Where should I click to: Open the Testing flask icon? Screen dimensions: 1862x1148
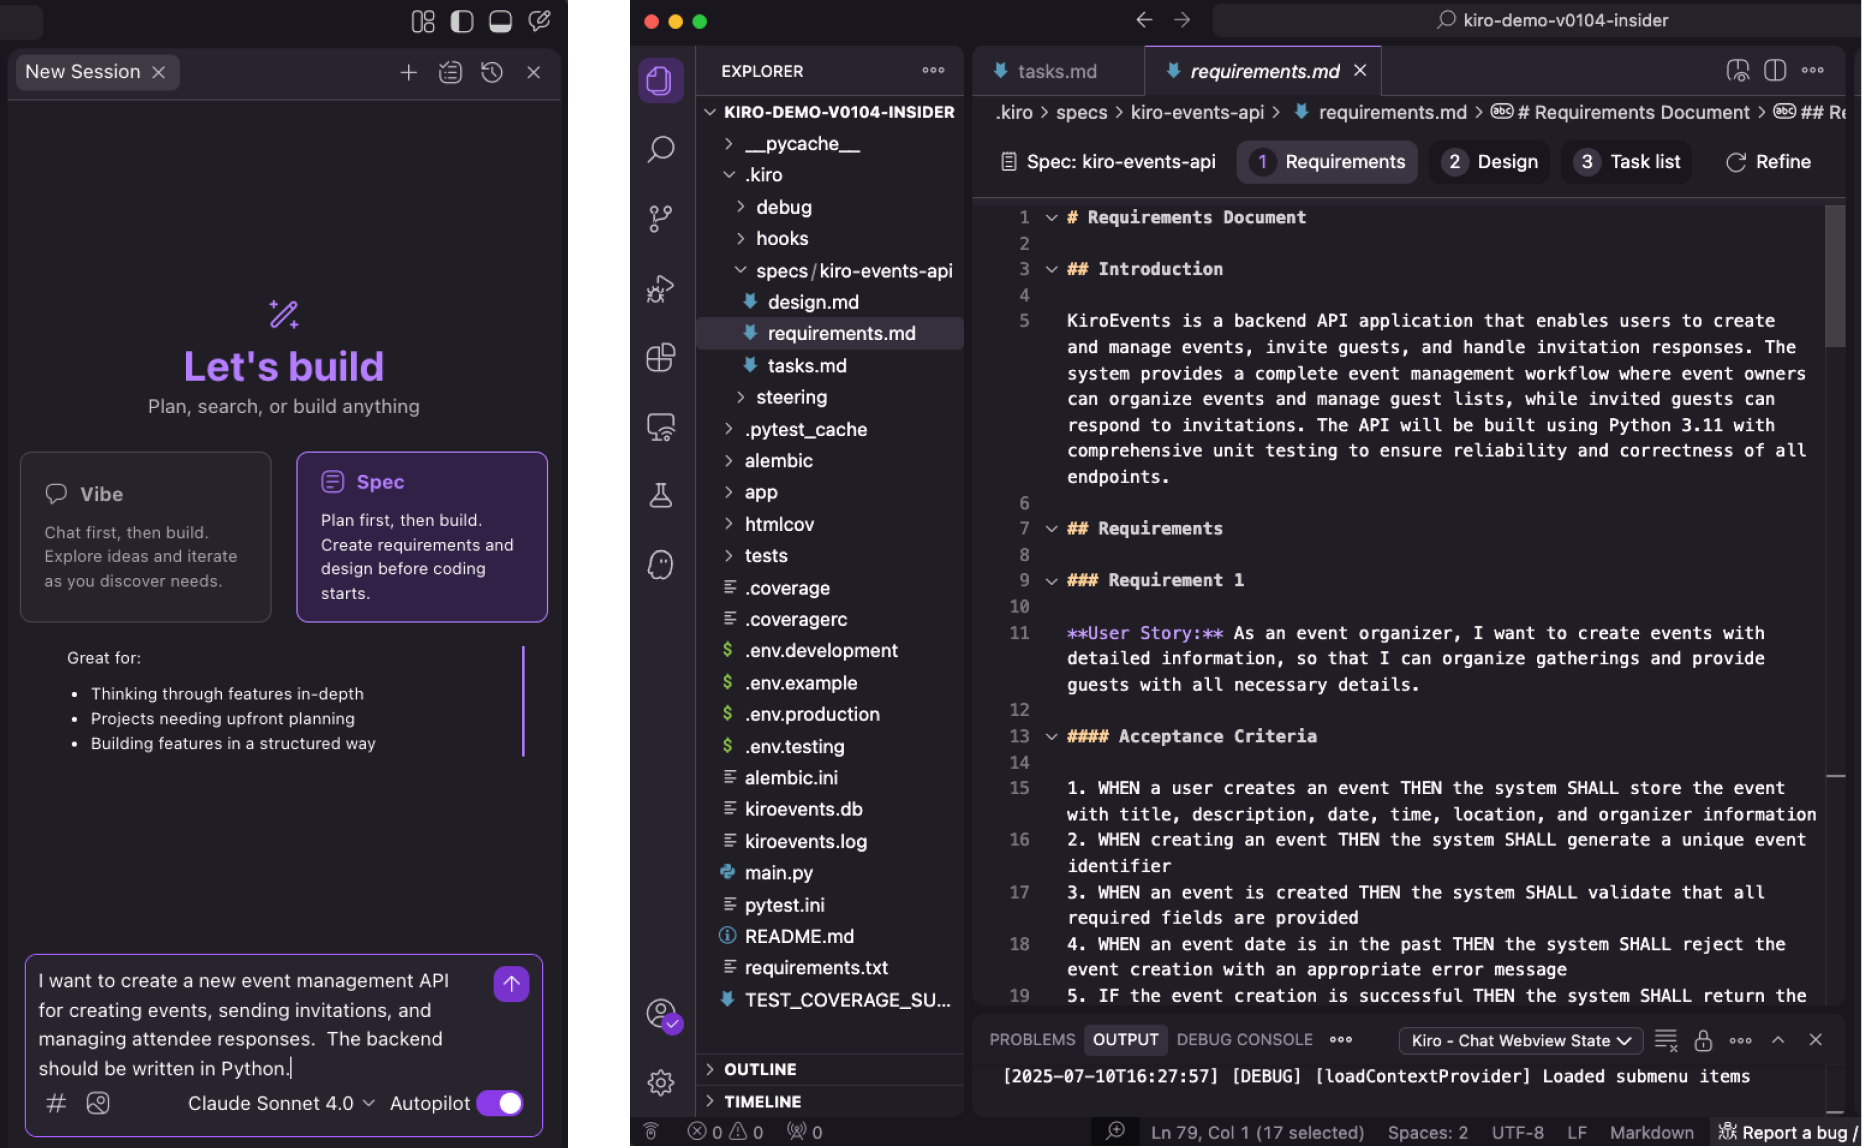tap(660, 495)
